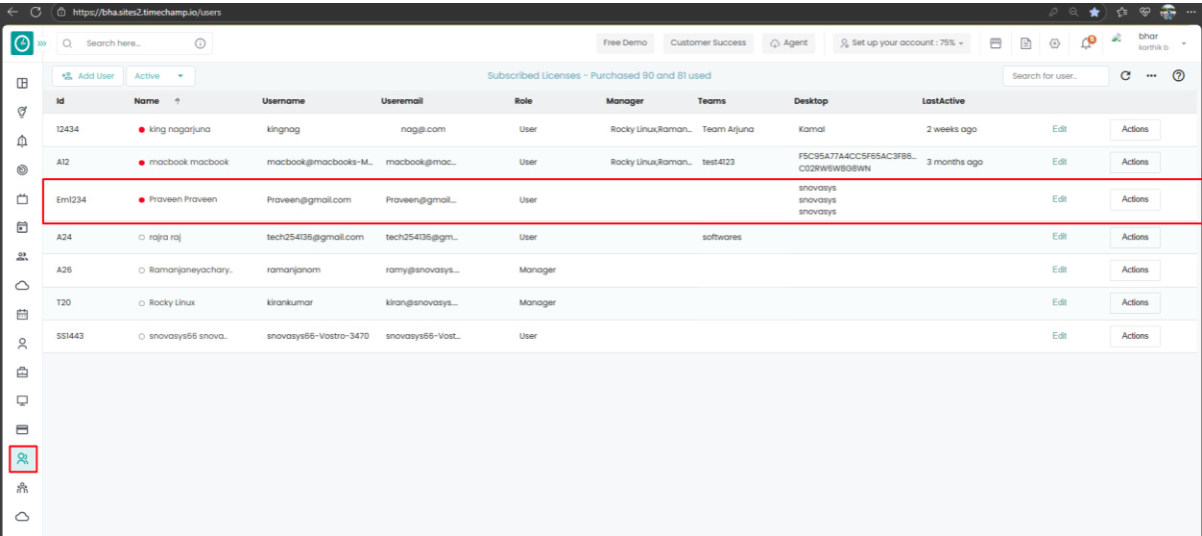Open the Users icon in the left sidebar

[x=22, y=459]
